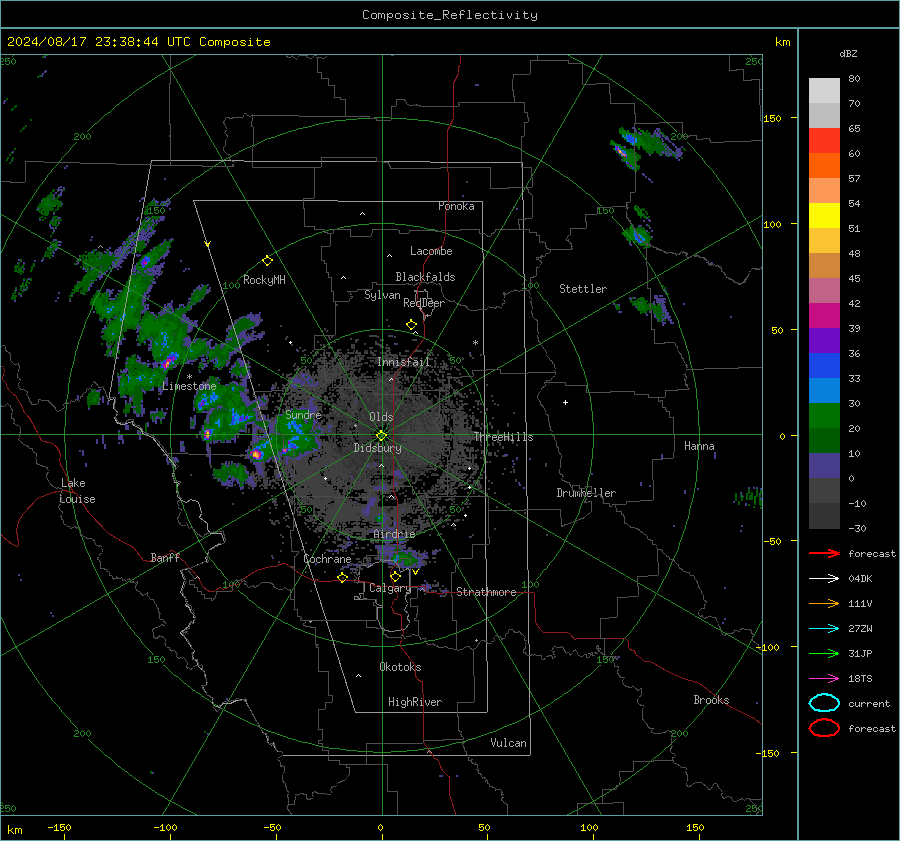This screenshot has width=900, height=841.
Task: Click the red forecast arrow in the legend
Action: [824, 553]
